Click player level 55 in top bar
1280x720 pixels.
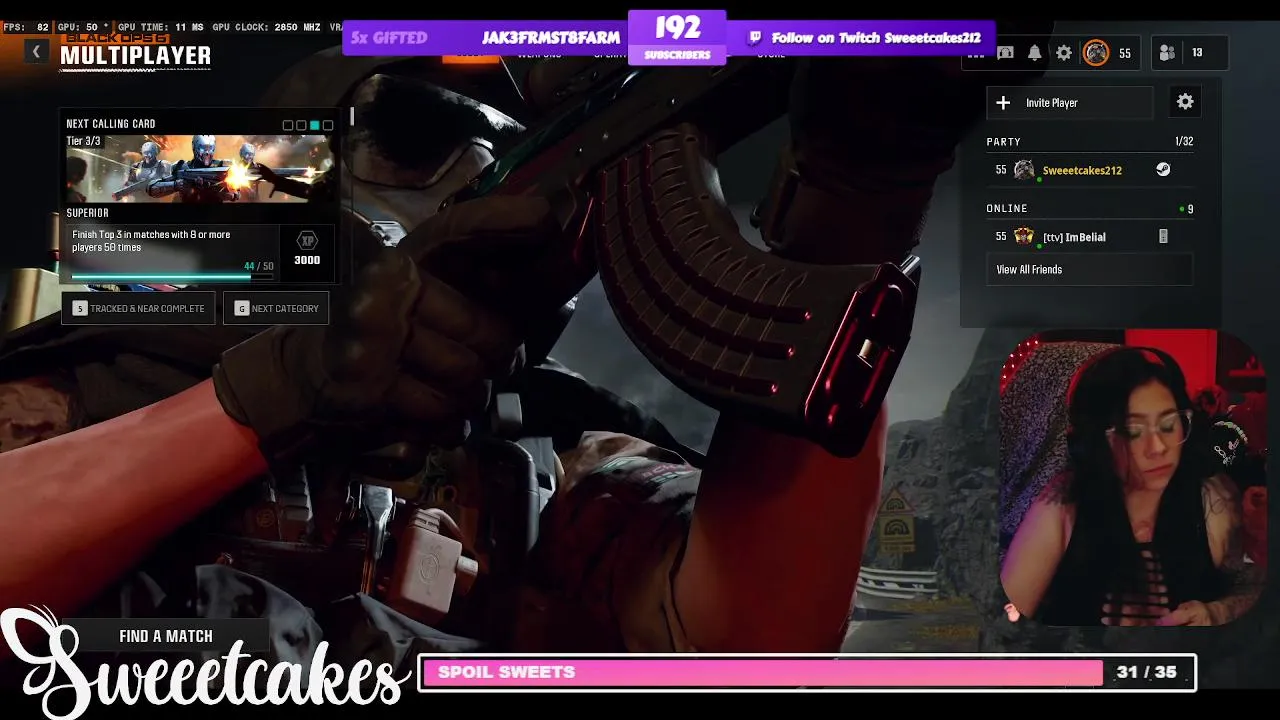[x=1125, y=53]
